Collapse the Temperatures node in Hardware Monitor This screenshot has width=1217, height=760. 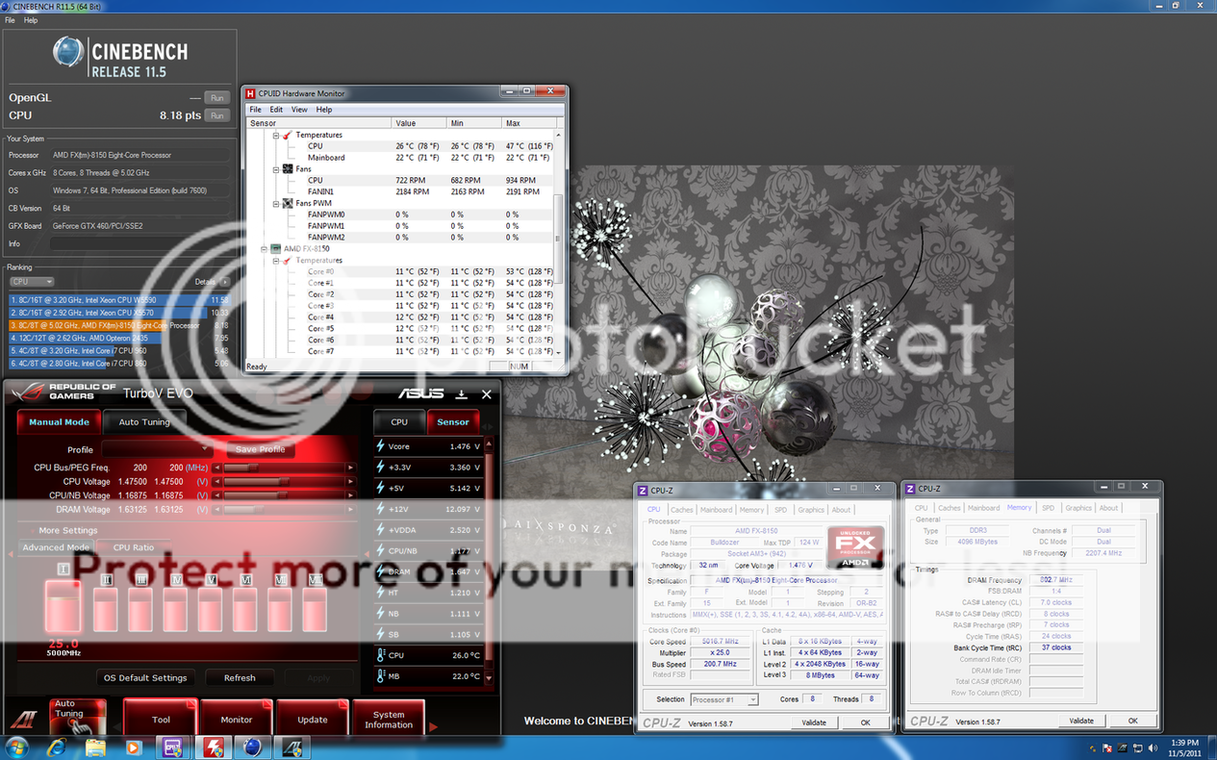[276, 135]
